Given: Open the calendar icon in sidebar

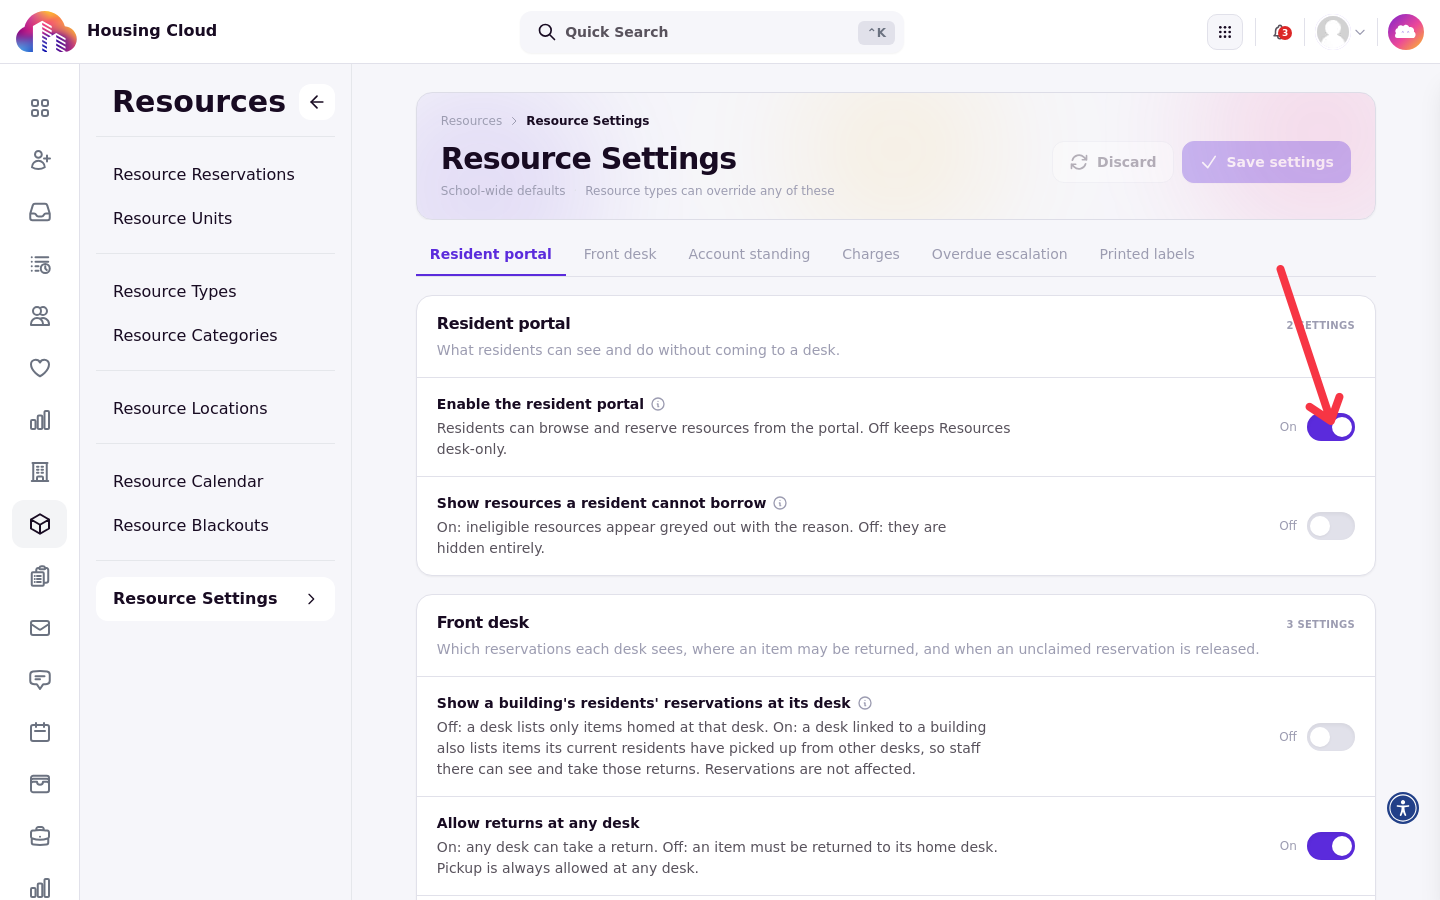Looking at the screenshot, I should [40, 732].
